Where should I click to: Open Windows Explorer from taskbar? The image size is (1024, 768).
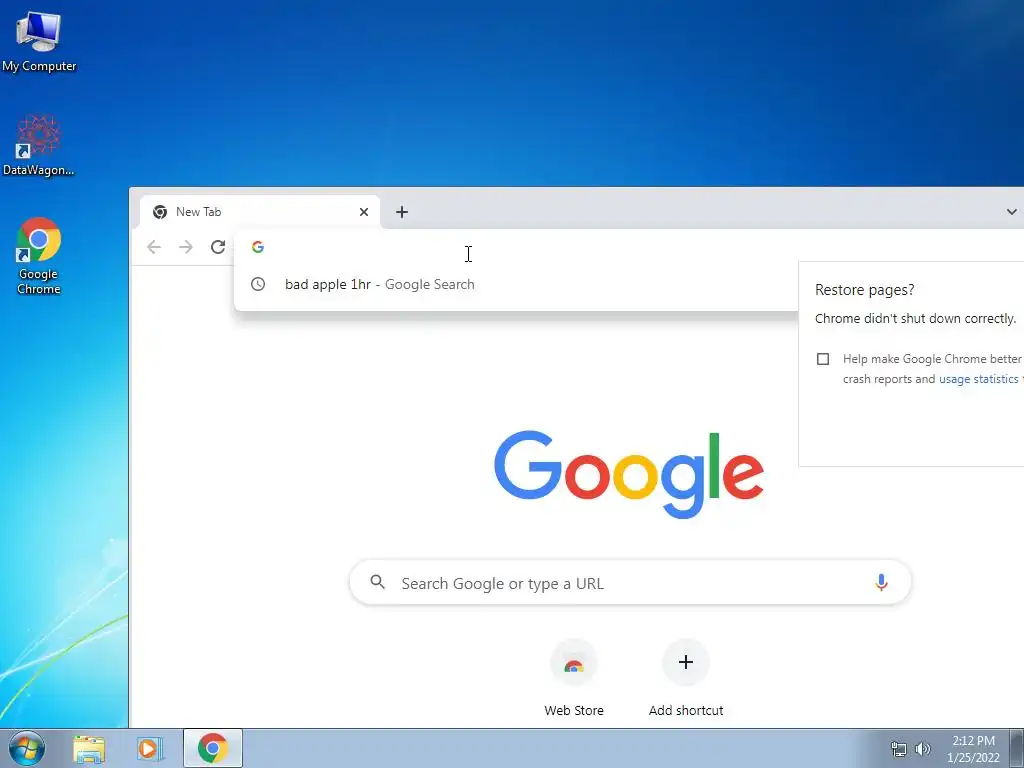point(89,748)
